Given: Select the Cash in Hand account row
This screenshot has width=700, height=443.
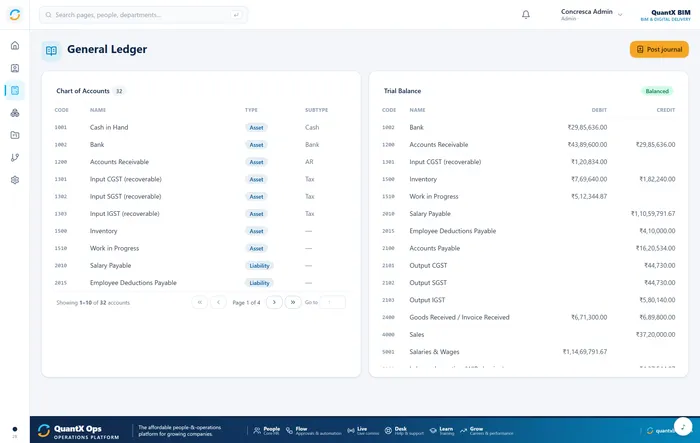Looking at the screenshot, I should tap(200, 127).
